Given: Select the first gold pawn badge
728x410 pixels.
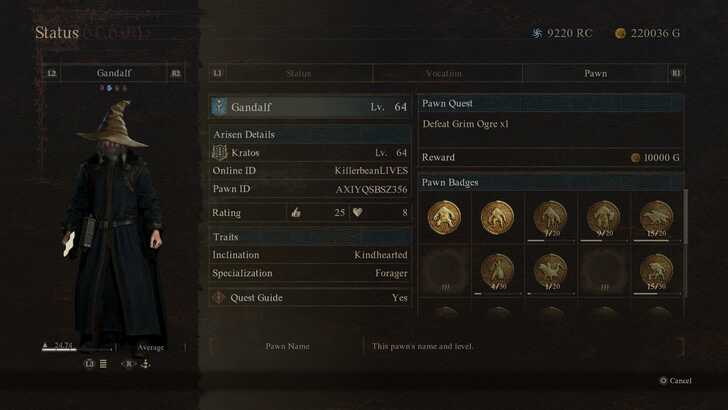Looking at the screenshot, I should (x=444, y=217).
